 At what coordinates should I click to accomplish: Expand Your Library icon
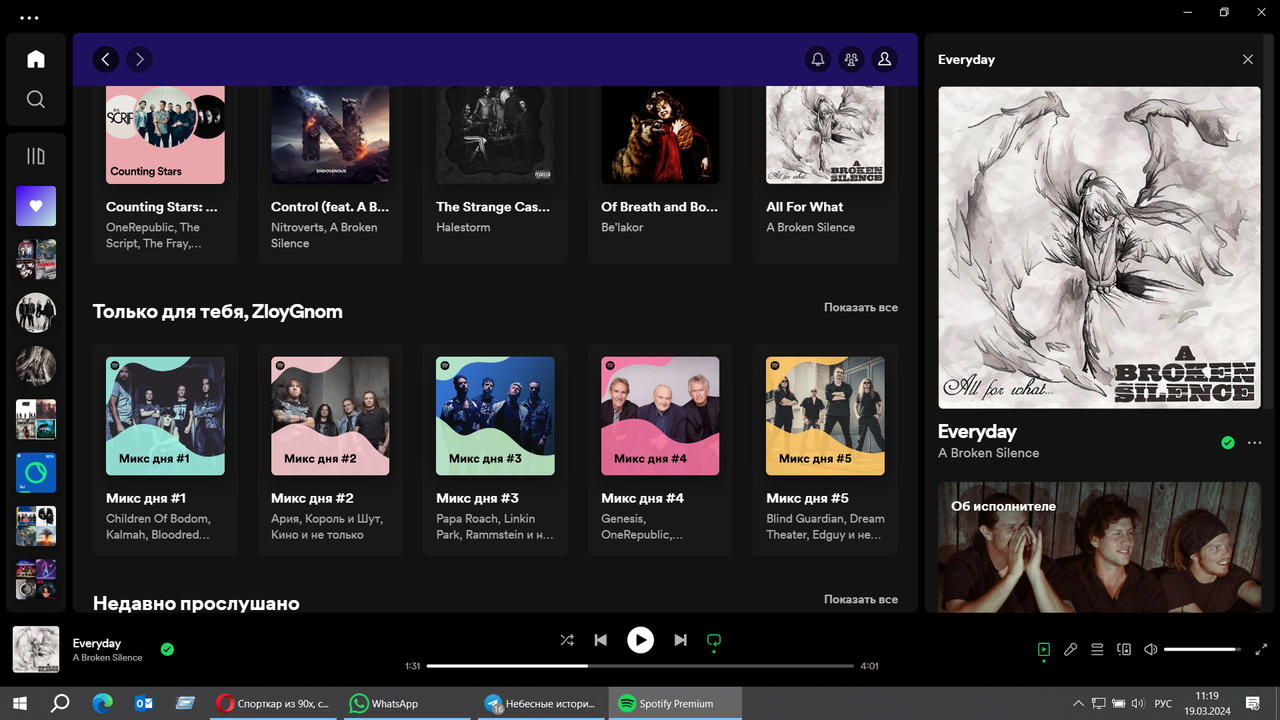pyautogui.click(x=36, y=156)
